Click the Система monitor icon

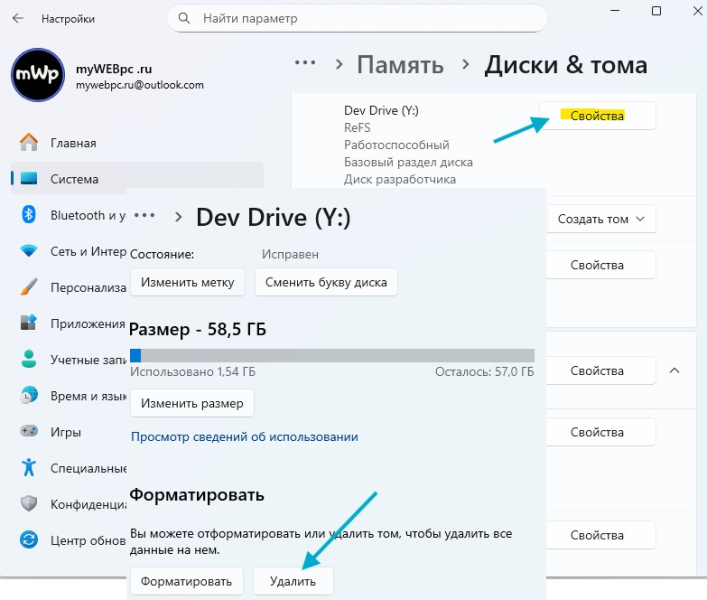[x=29, y=179]
